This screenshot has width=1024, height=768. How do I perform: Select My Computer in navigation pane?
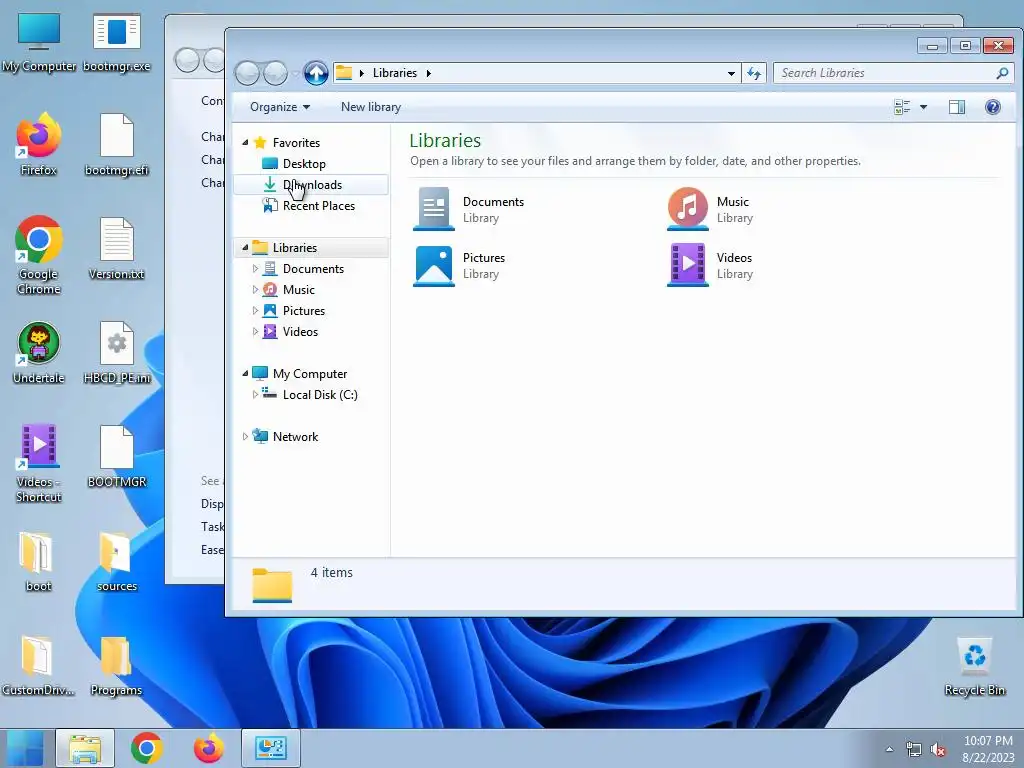pyautogui.click(x=310, y=374)
